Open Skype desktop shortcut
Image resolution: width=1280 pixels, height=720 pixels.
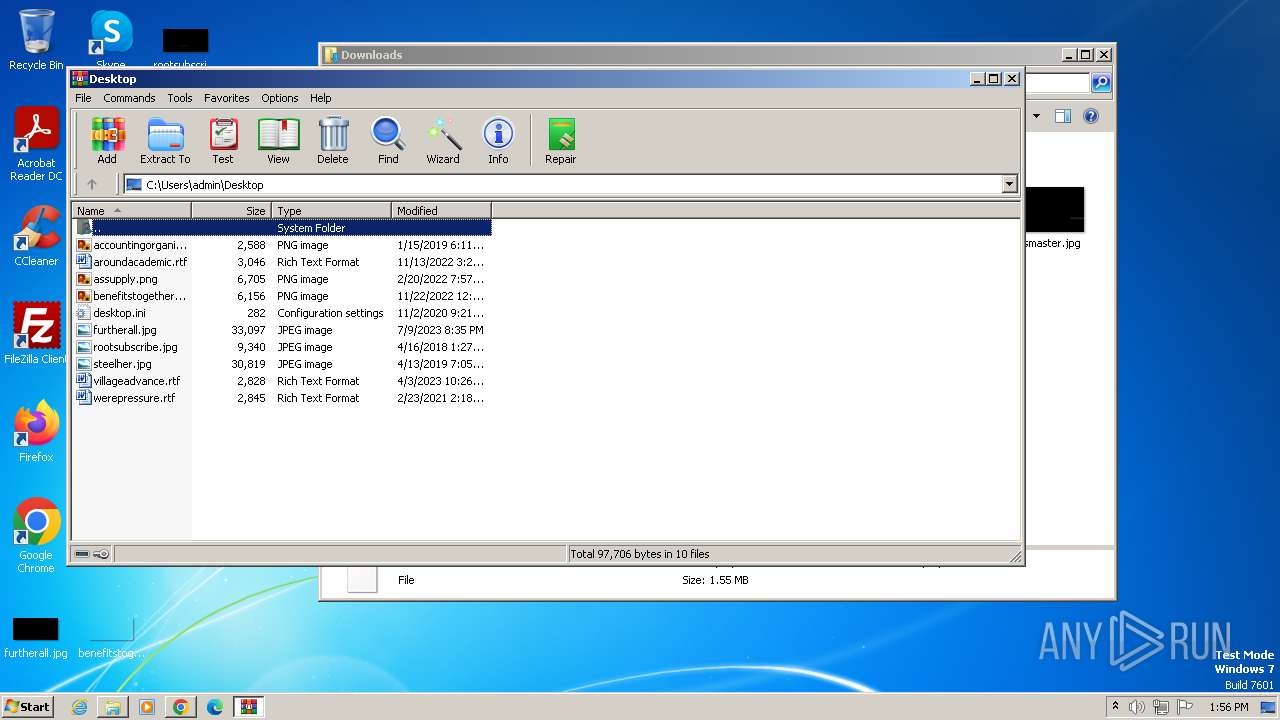pyautogui.click(x=111, y=40)
